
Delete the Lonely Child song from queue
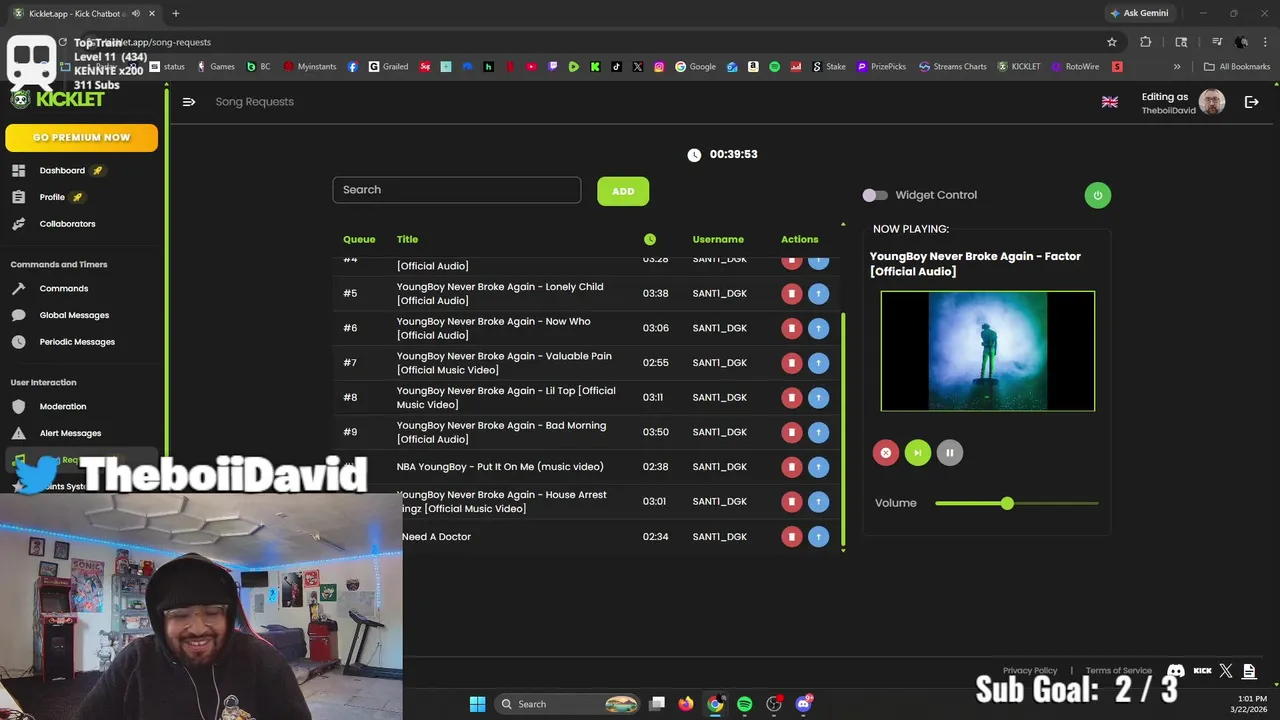tap(791, 294)
